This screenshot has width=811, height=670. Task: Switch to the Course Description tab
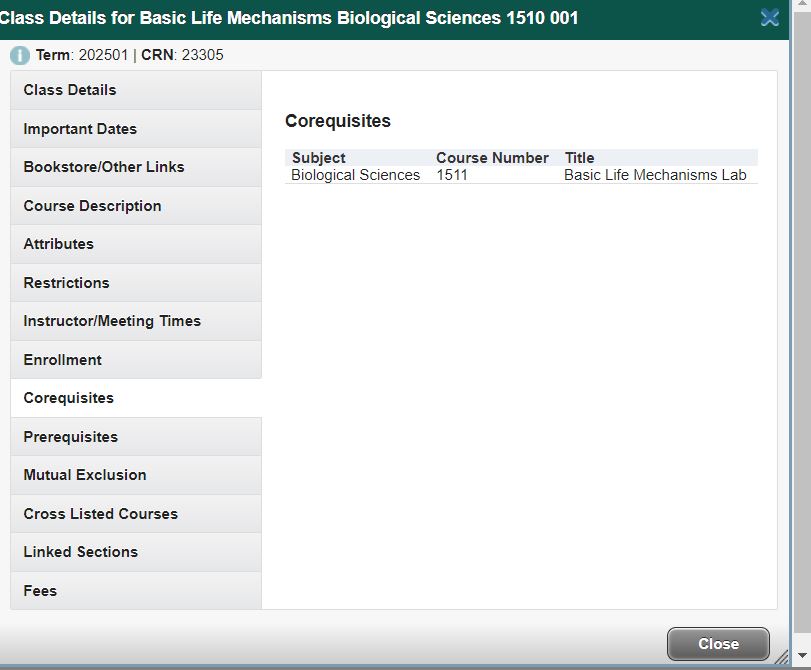[x=136, y=206]
